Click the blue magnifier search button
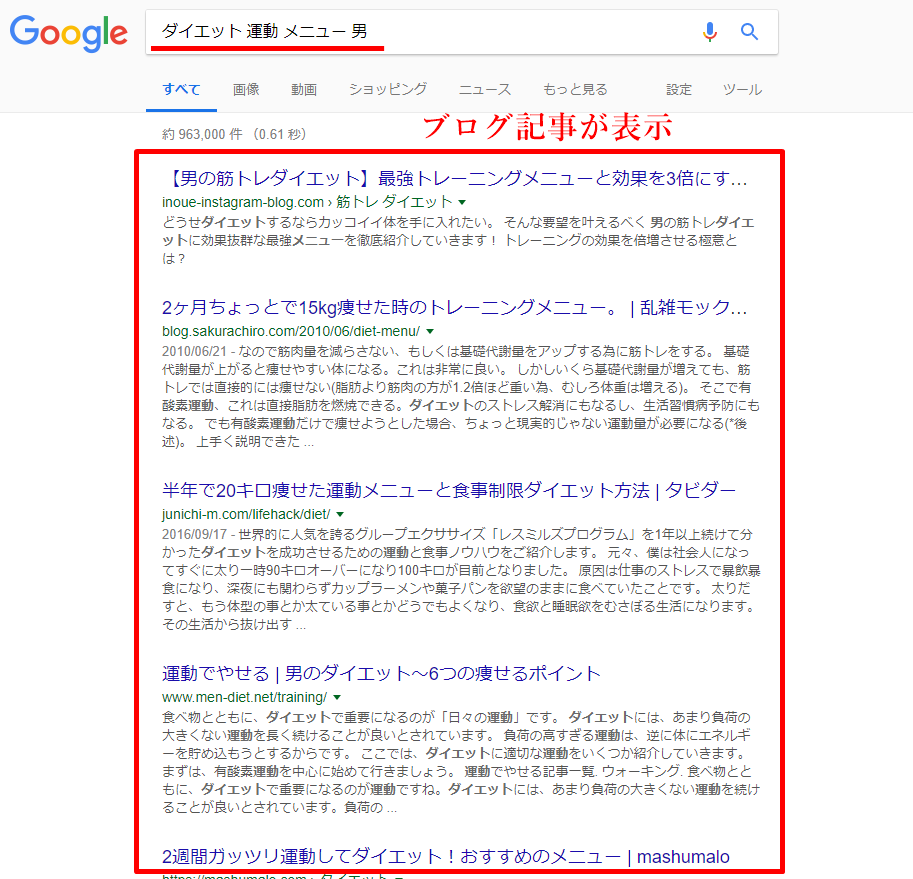The height and width of the screenshot is (879, 913). pyautogui.click(x=749, y=31)
